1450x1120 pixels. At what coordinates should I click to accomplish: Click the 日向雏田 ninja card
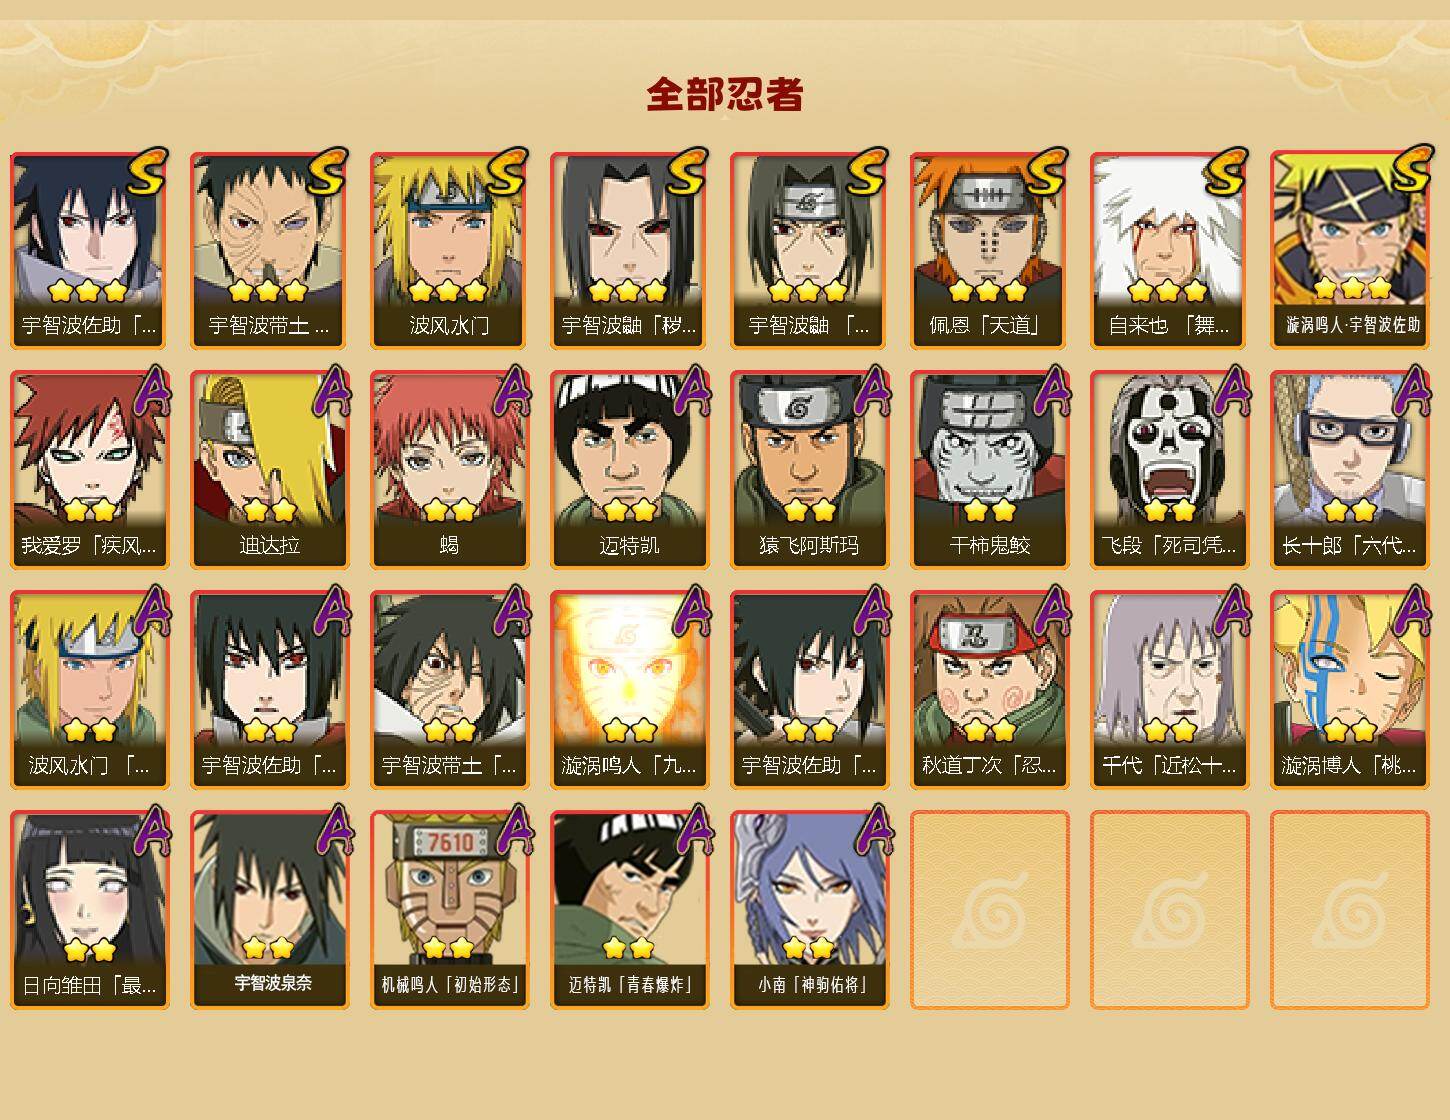tap(89, 910)
